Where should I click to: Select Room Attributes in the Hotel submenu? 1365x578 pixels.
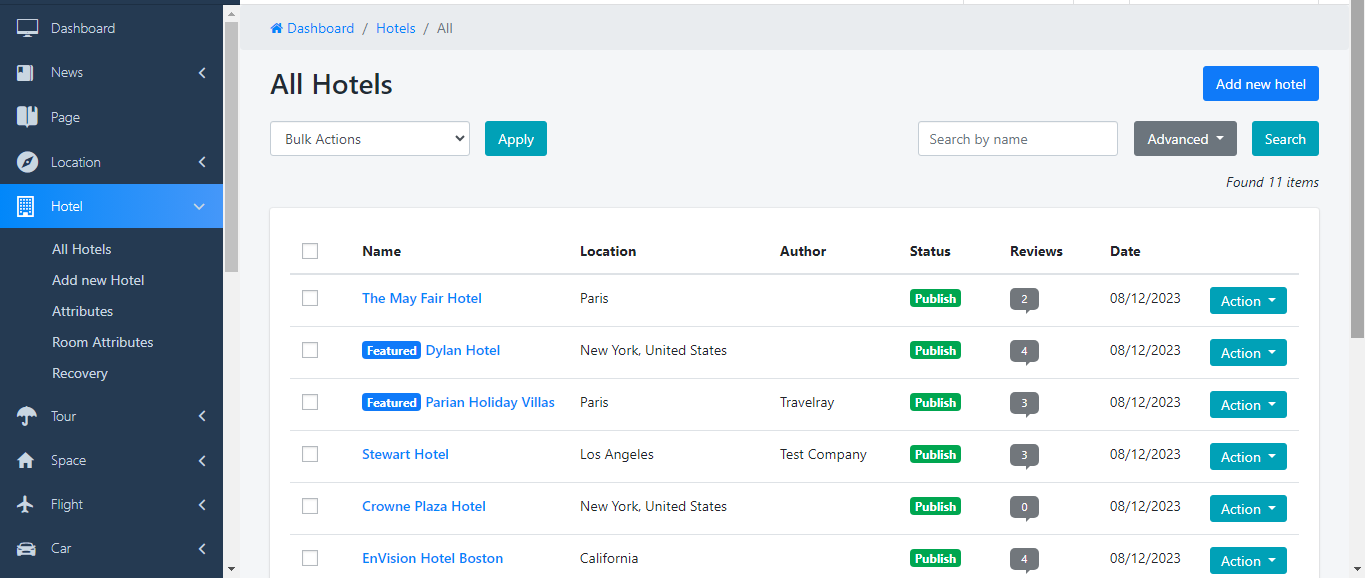103,341
